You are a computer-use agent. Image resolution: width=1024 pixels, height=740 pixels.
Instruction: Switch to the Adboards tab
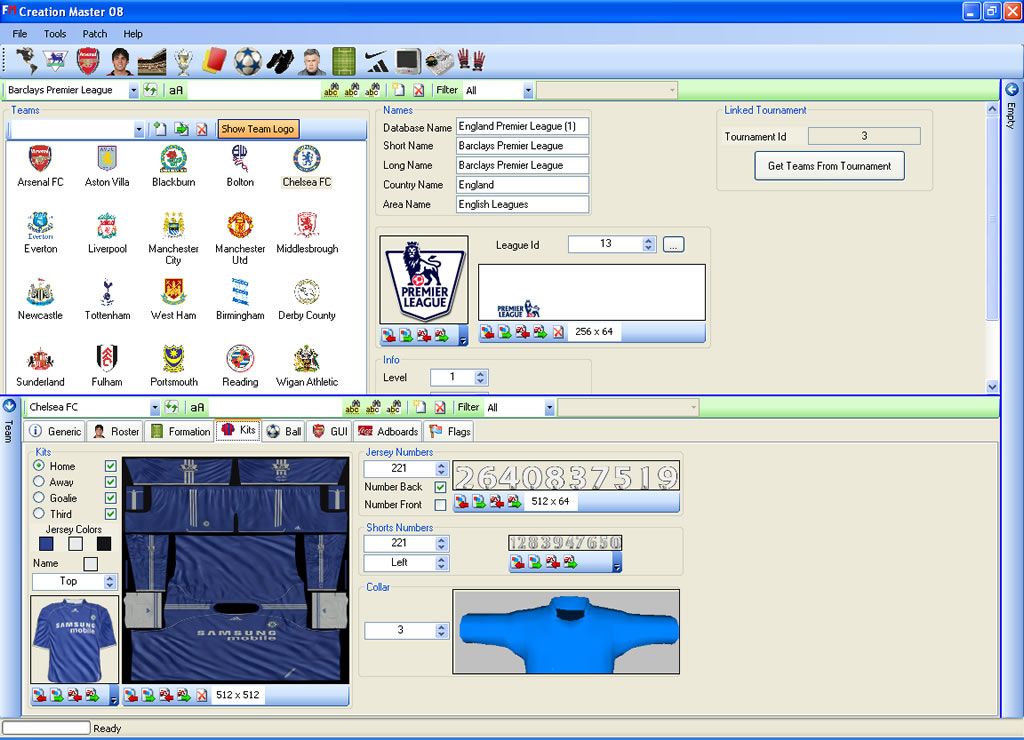[388, 432]
